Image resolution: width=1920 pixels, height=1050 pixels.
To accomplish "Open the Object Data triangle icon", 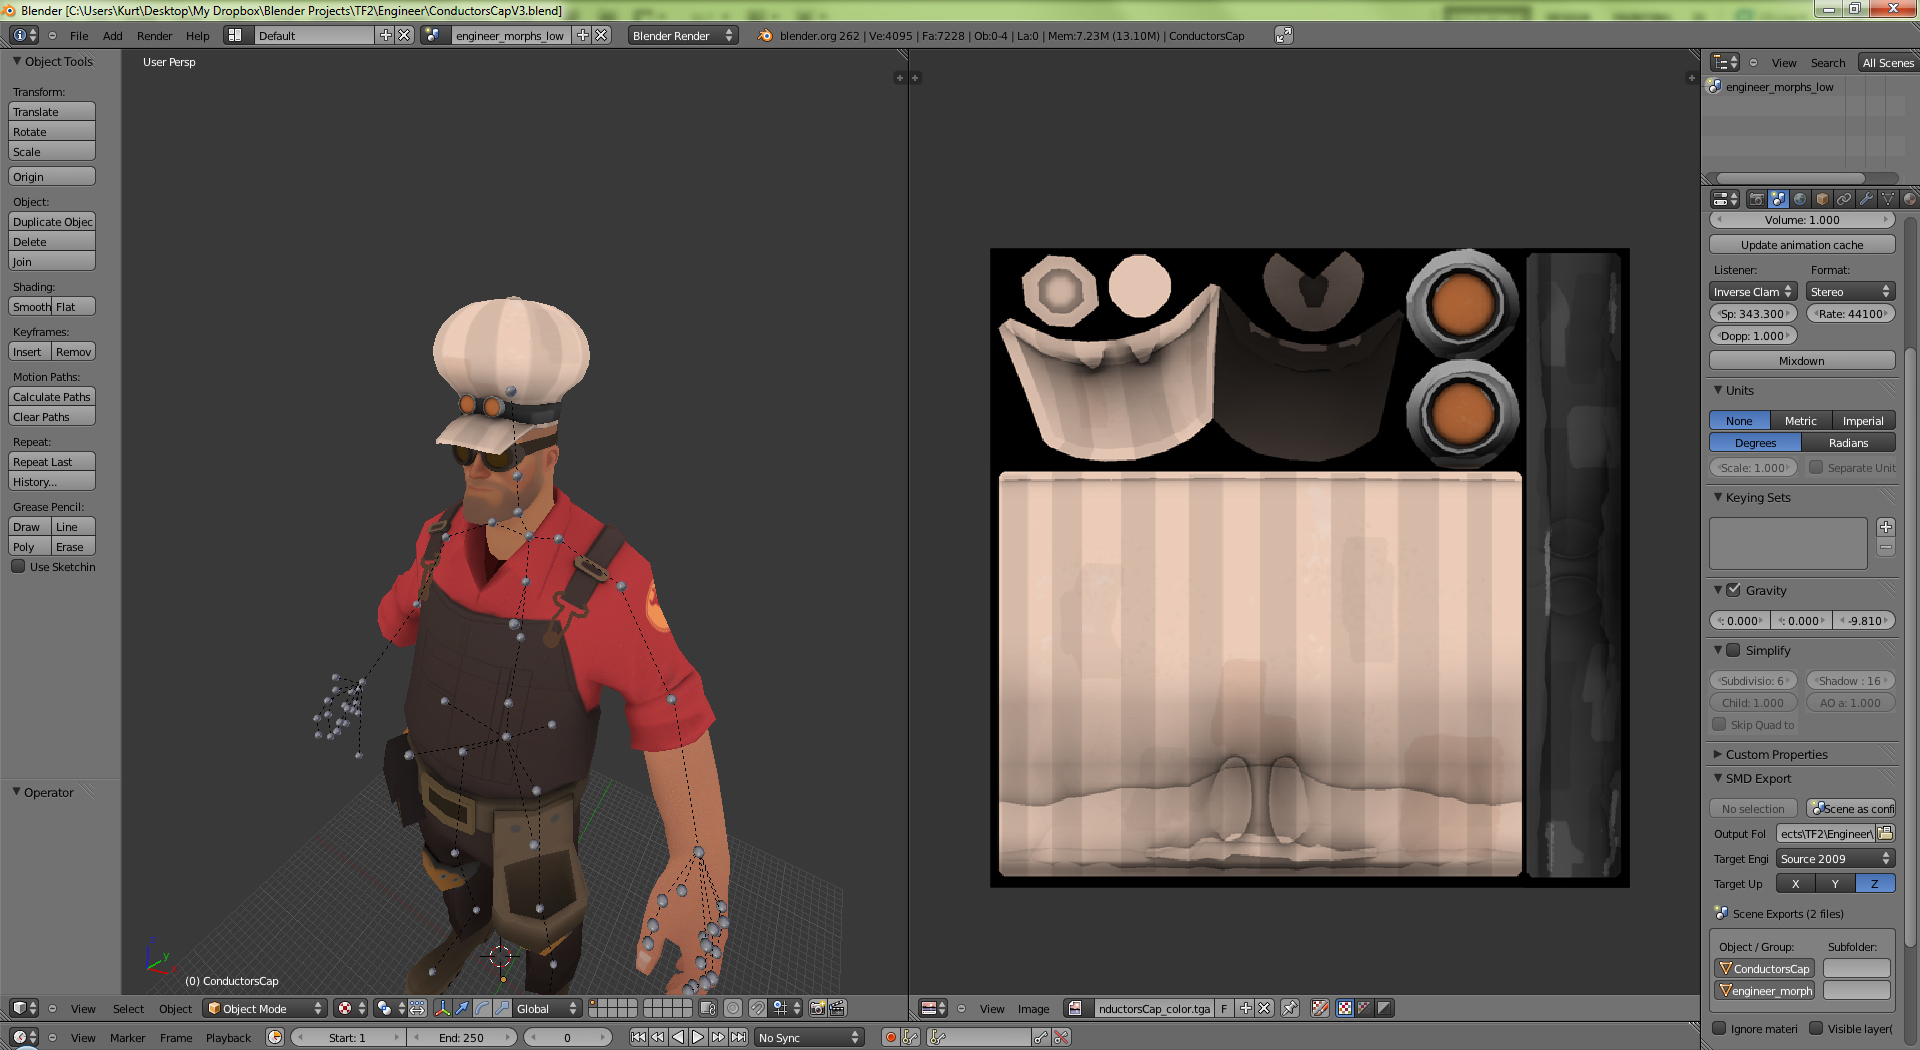I will (x=1888, y=199).
